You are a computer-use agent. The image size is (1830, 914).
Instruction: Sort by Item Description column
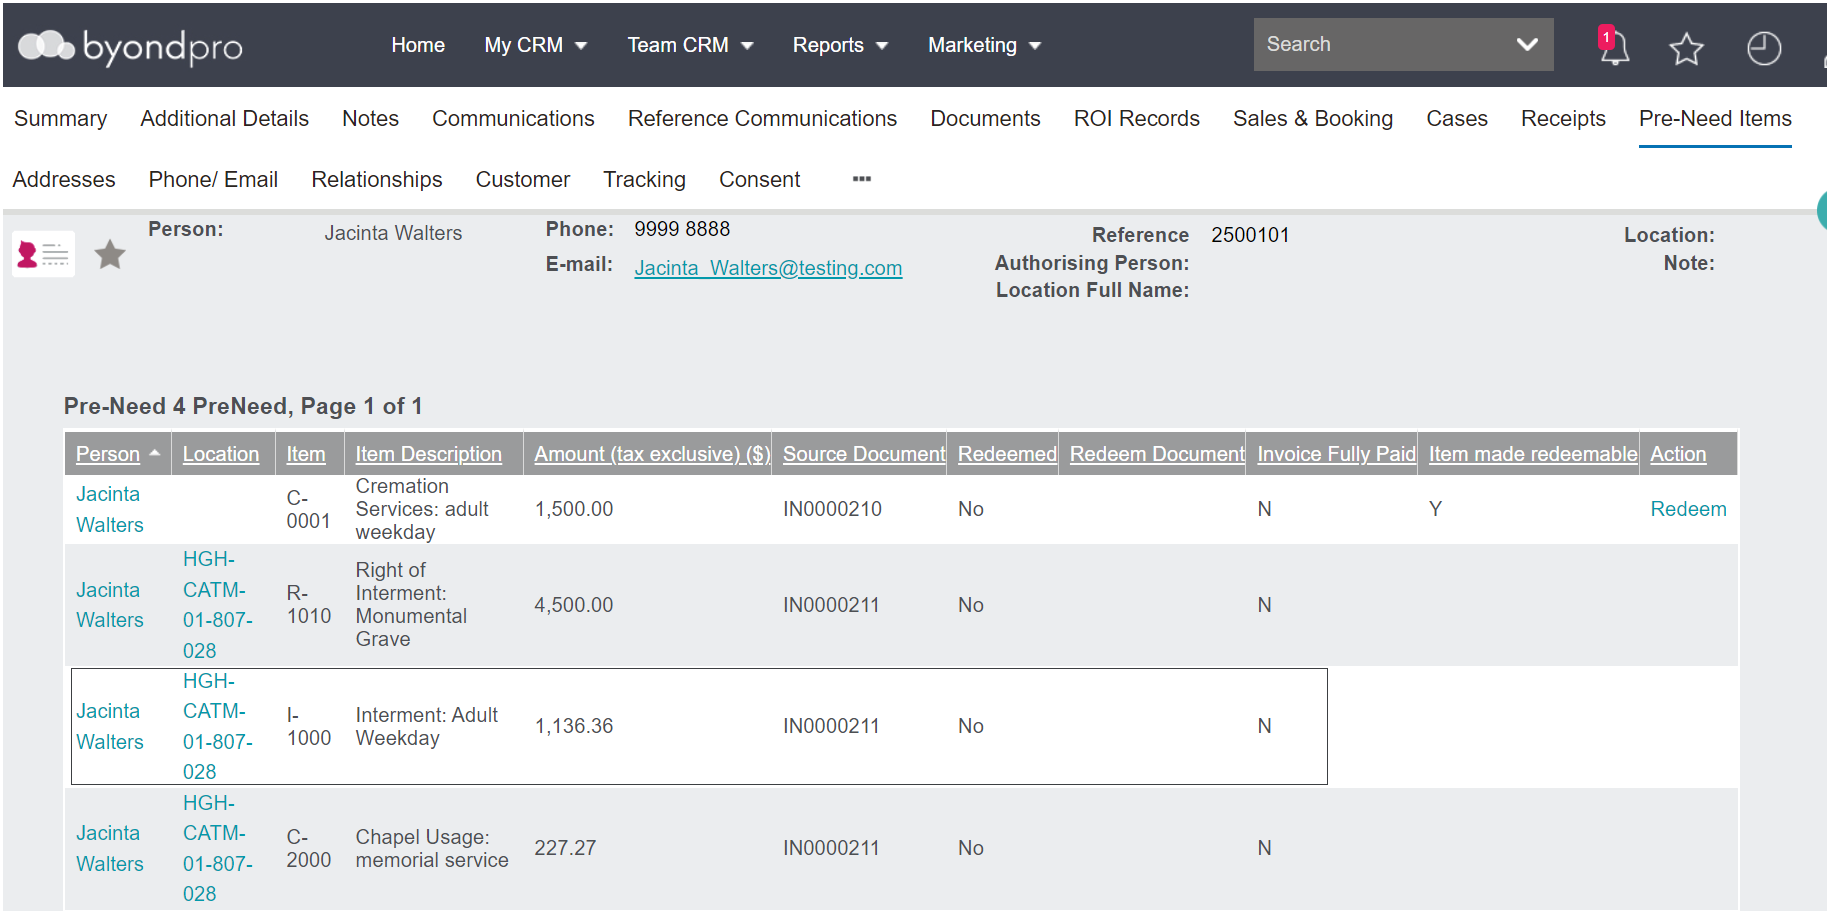click(429, 454)
